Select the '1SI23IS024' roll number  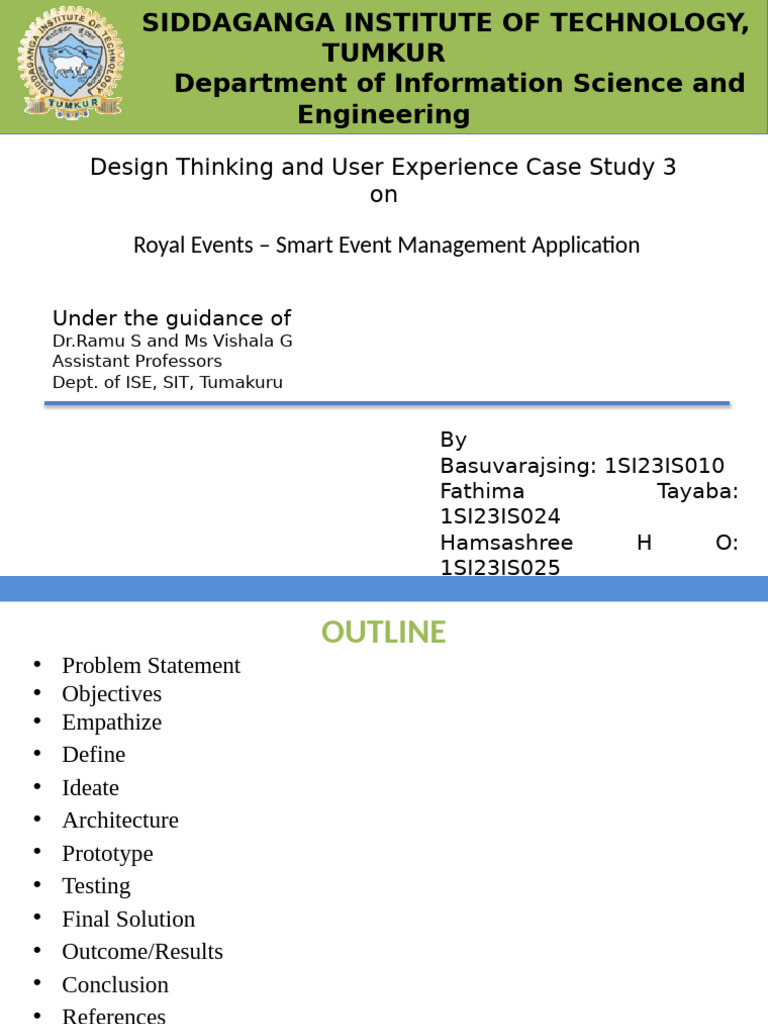500,517
